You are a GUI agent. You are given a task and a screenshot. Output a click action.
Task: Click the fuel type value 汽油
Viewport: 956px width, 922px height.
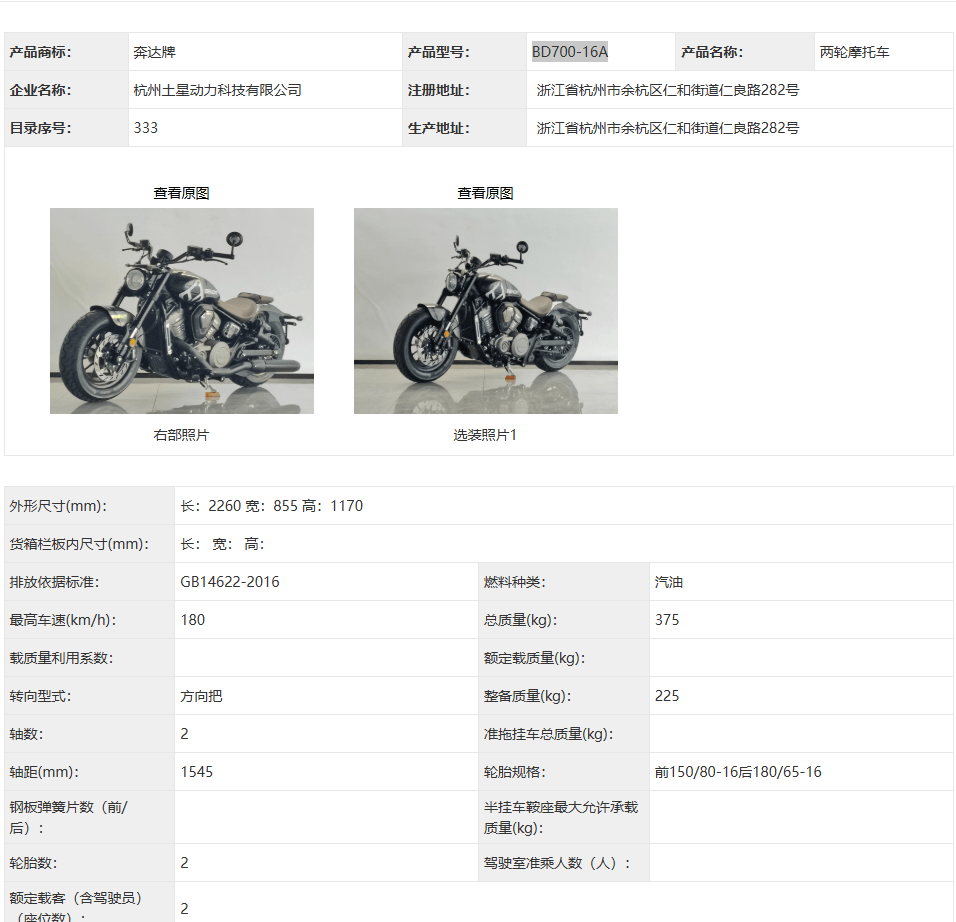pyautogui.click(x=669, y=582)
